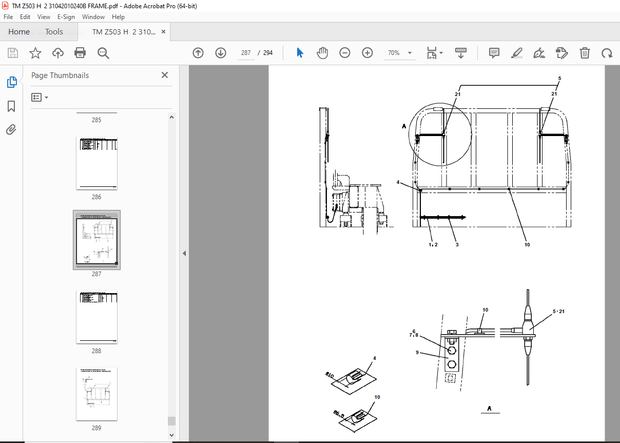620x443 pixels.
Task: Zoom in with plus button
Action: pyautogui.click(x=367, y=53)
